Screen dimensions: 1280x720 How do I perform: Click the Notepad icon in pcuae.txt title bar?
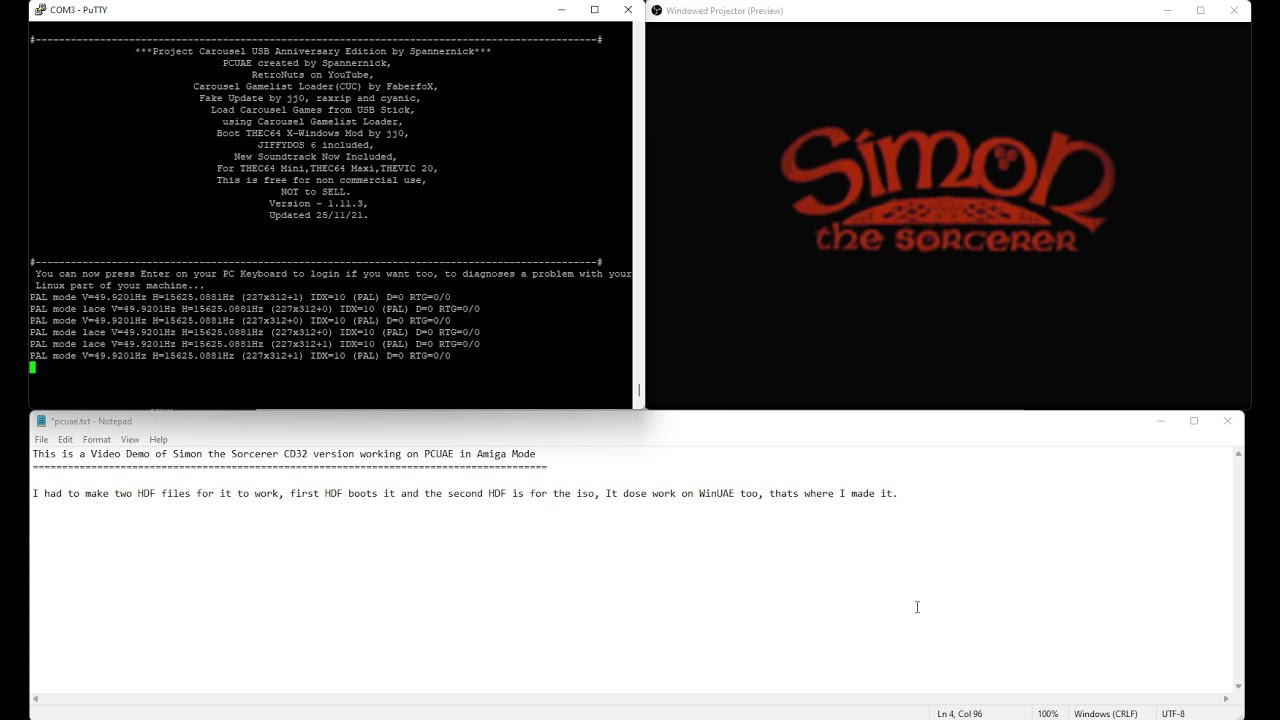coord(41,421)
